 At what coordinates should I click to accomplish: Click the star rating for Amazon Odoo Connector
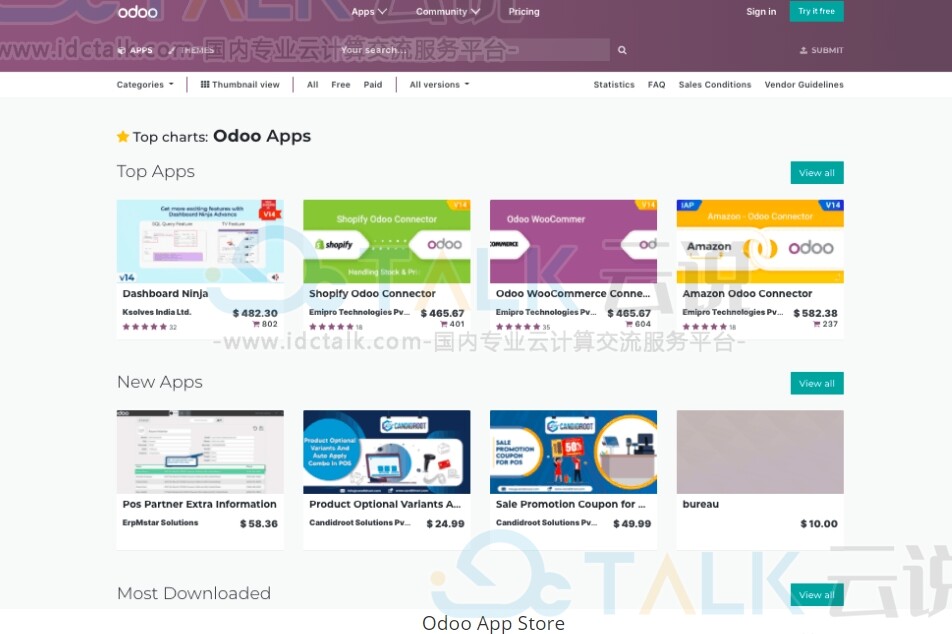tap(705, 327)
